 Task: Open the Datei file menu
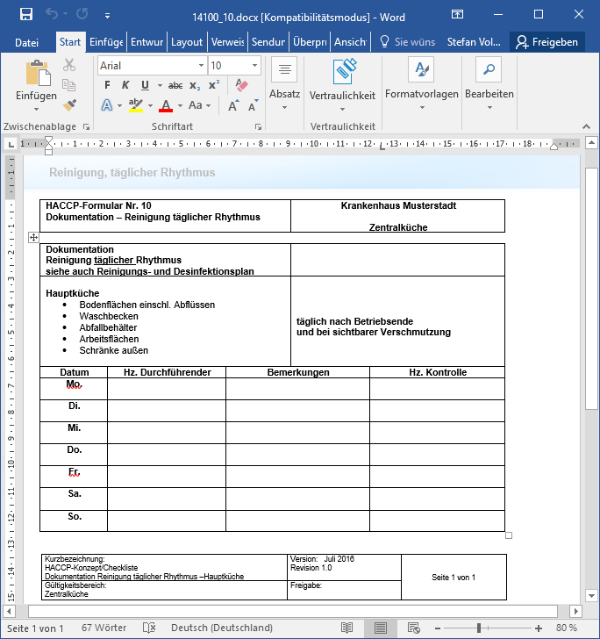pyautogui.click(x=27, y=42)
